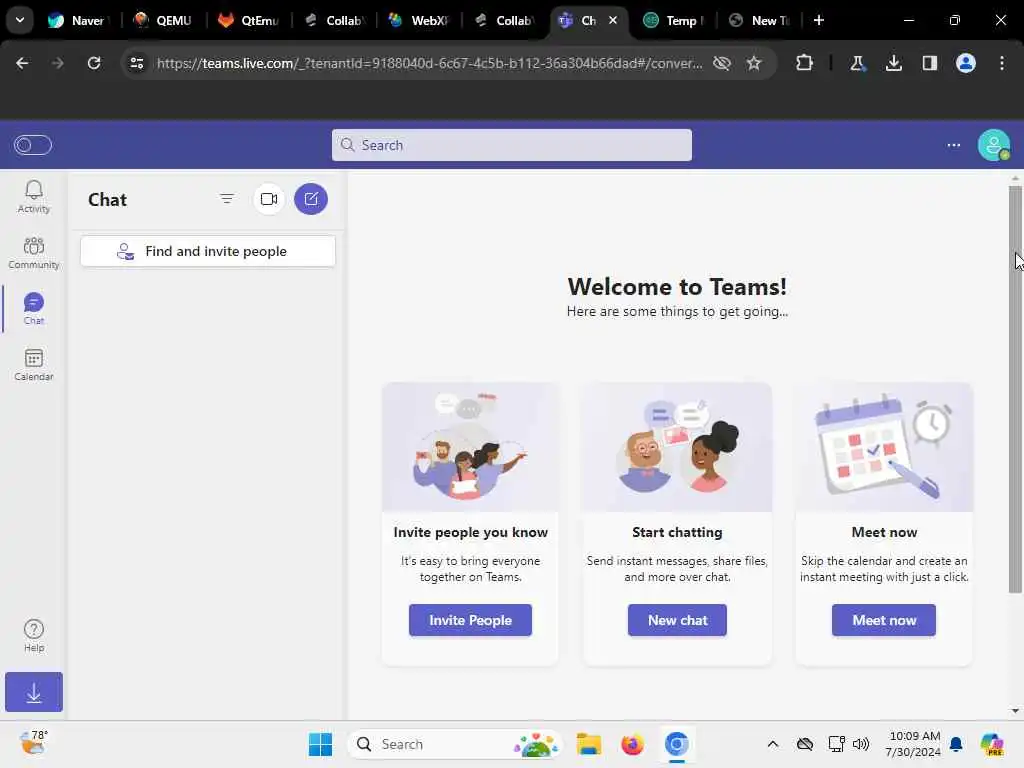Screen dimensions: 1024x768
Task: Toggle the browser side panel
Action: 929,63
